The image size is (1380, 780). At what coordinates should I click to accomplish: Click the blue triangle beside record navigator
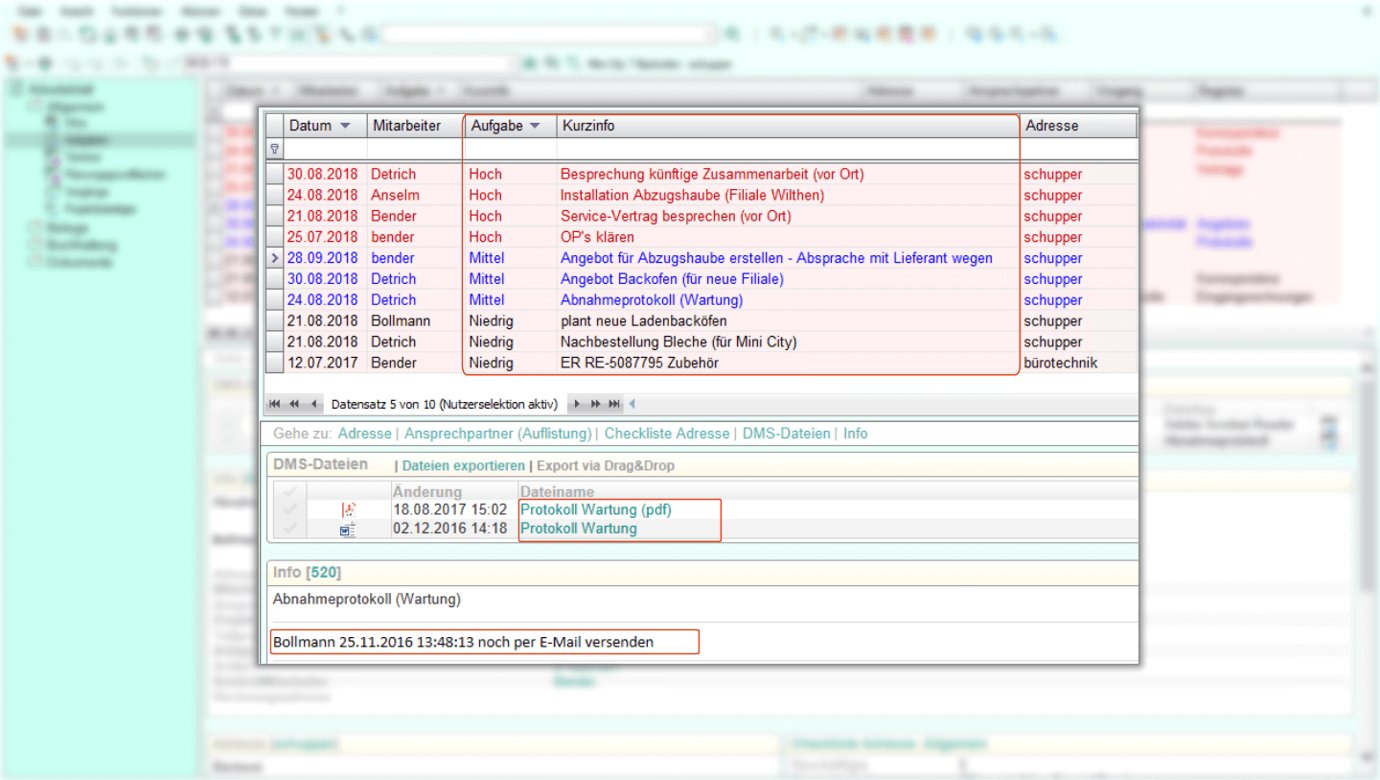pyautogui.click(x=631, y=404)
